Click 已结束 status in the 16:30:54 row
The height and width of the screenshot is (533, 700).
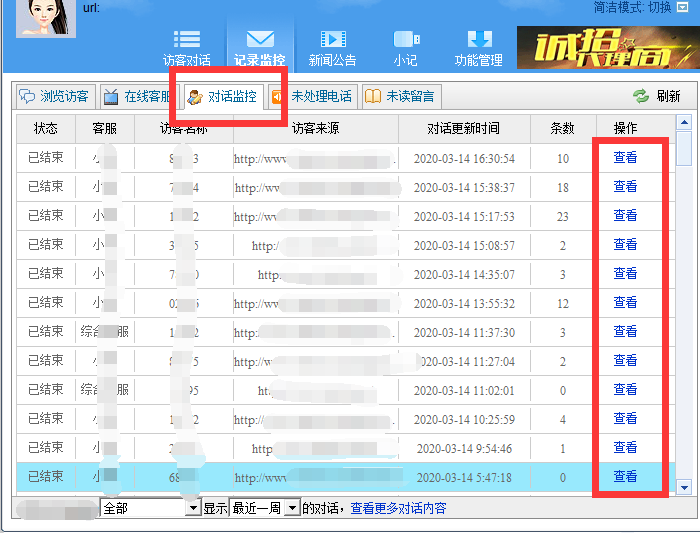pos(46,158)
